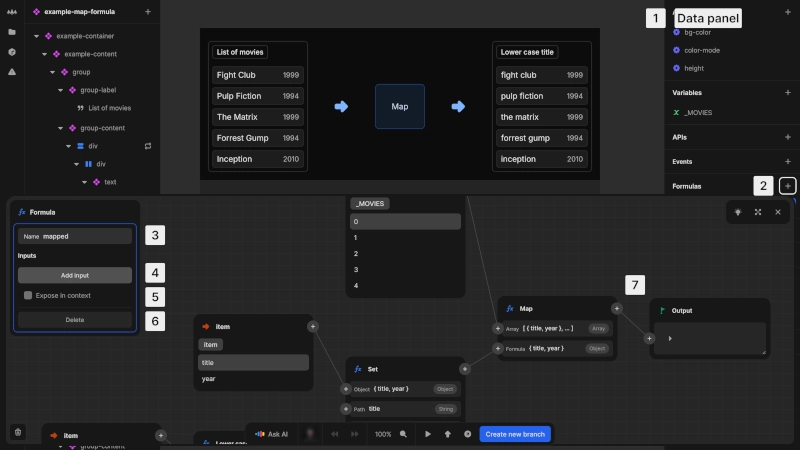Open the packages icon in left sidebar
The width and height of the screenshot is (800, 450).
12,52
